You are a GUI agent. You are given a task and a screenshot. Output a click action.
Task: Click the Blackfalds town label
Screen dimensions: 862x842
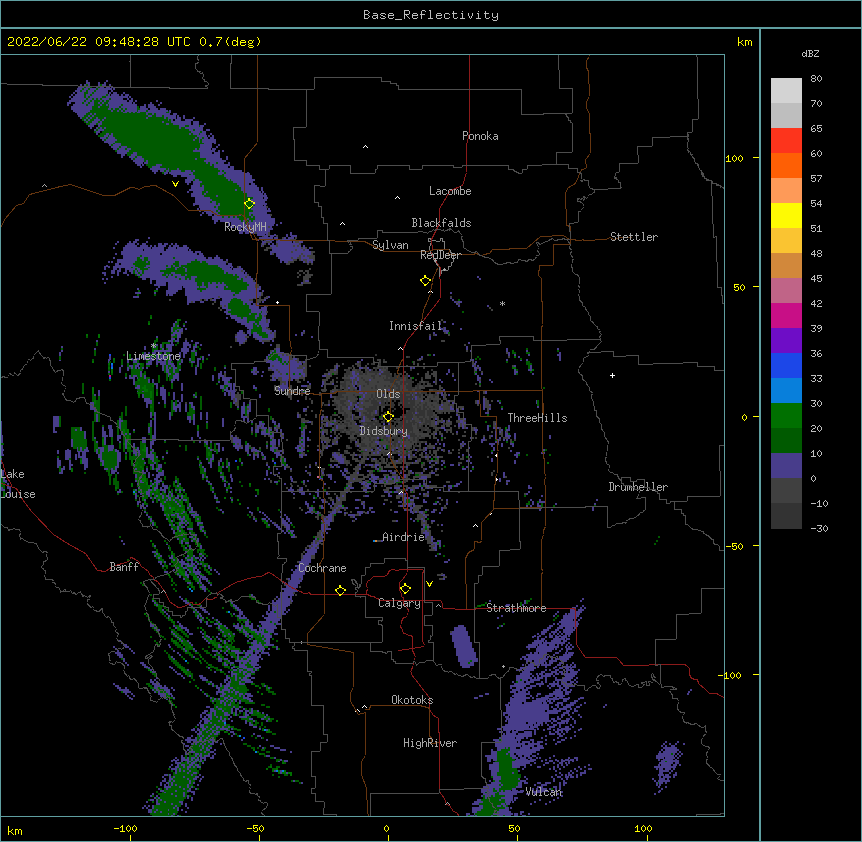coord(441,223)
